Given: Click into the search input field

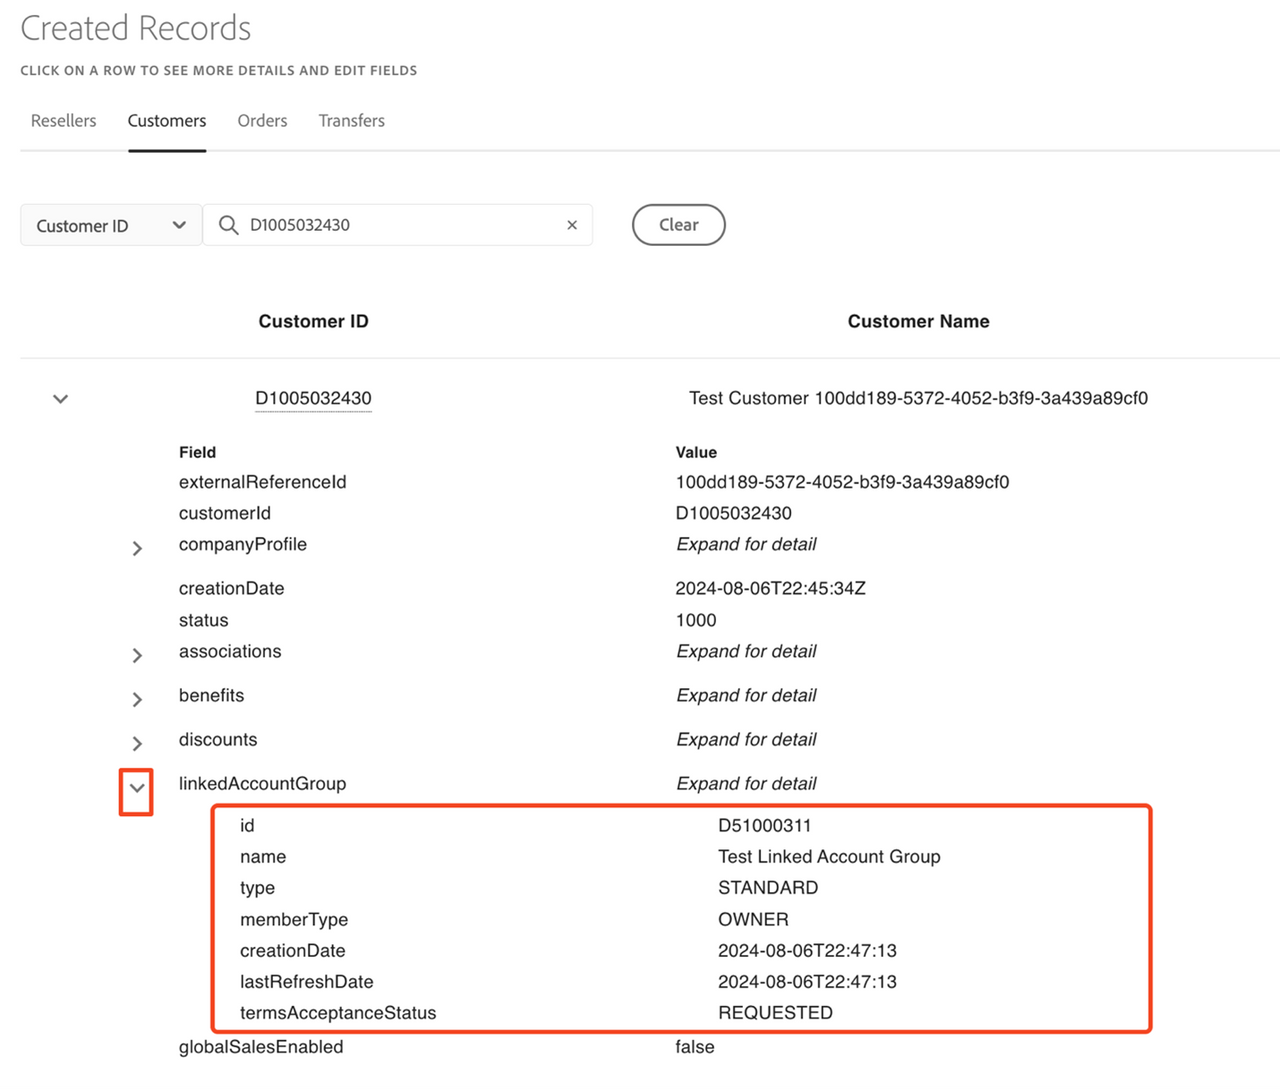Looking at the screenshot, I should (x=400, y=225).
